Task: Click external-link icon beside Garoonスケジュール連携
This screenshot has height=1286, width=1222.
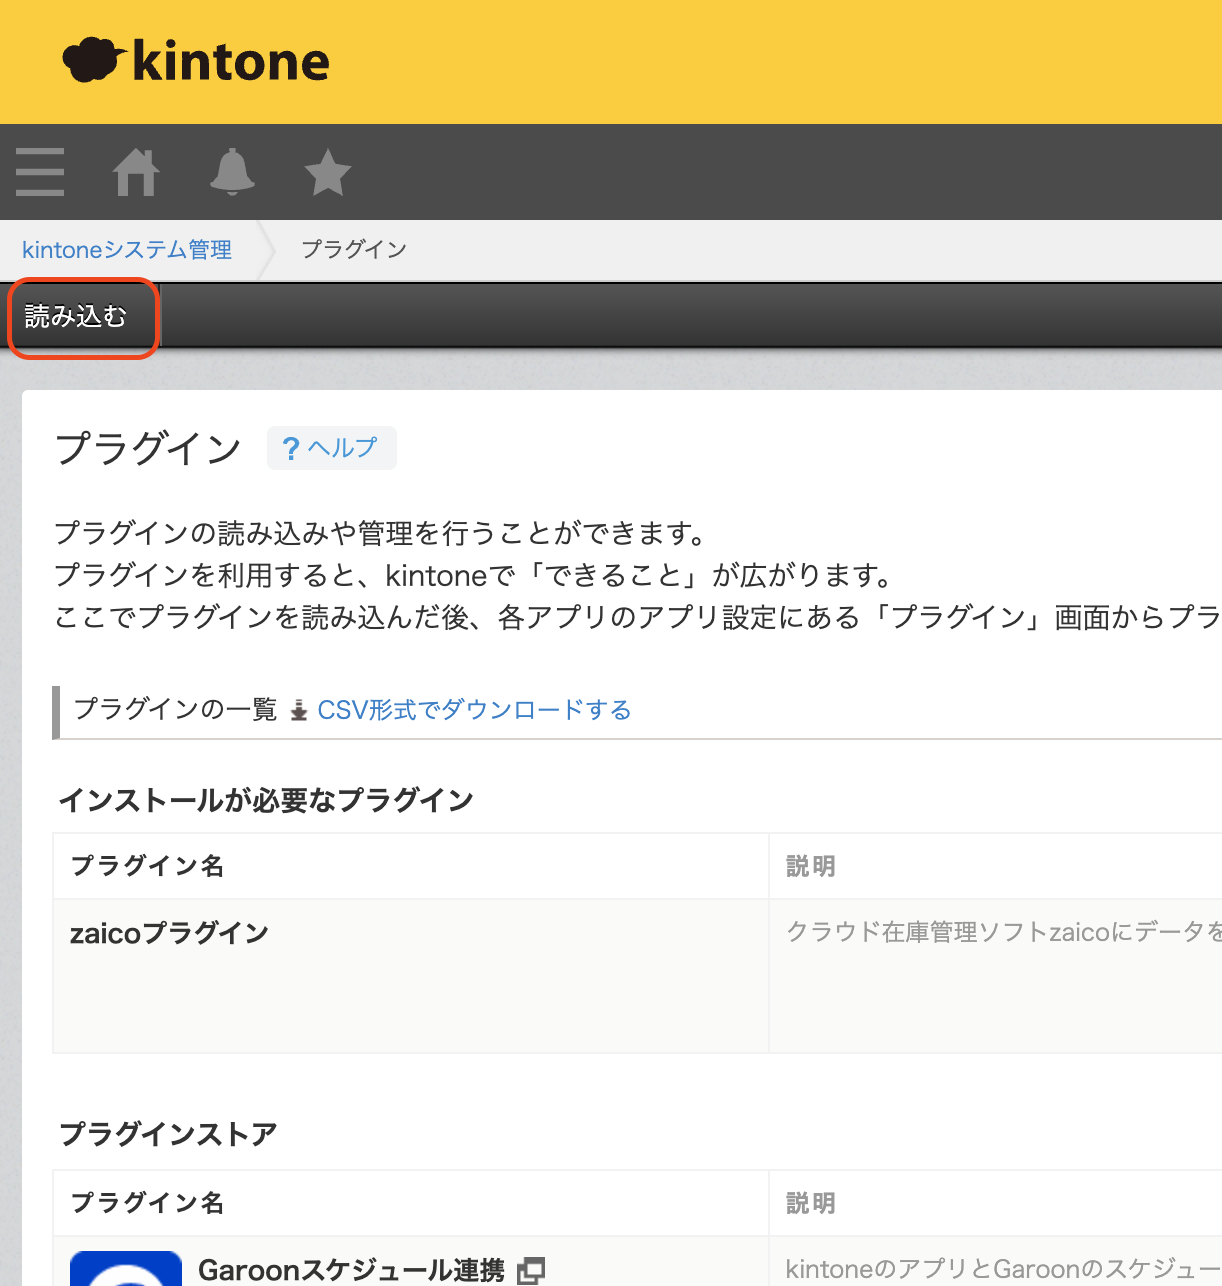Action: coord(531,1271)
